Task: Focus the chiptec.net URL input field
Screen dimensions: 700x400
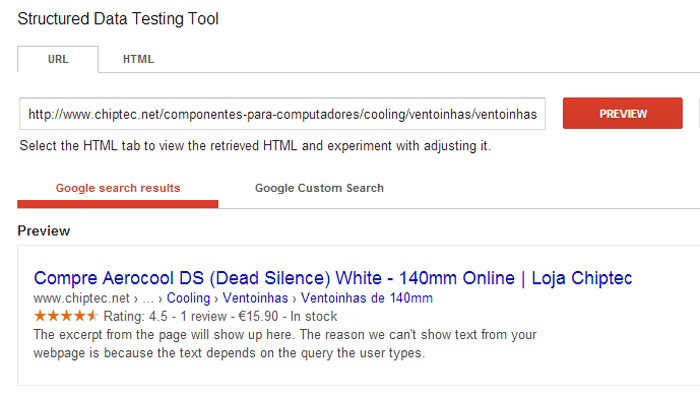Action: [x=282, y=114]
